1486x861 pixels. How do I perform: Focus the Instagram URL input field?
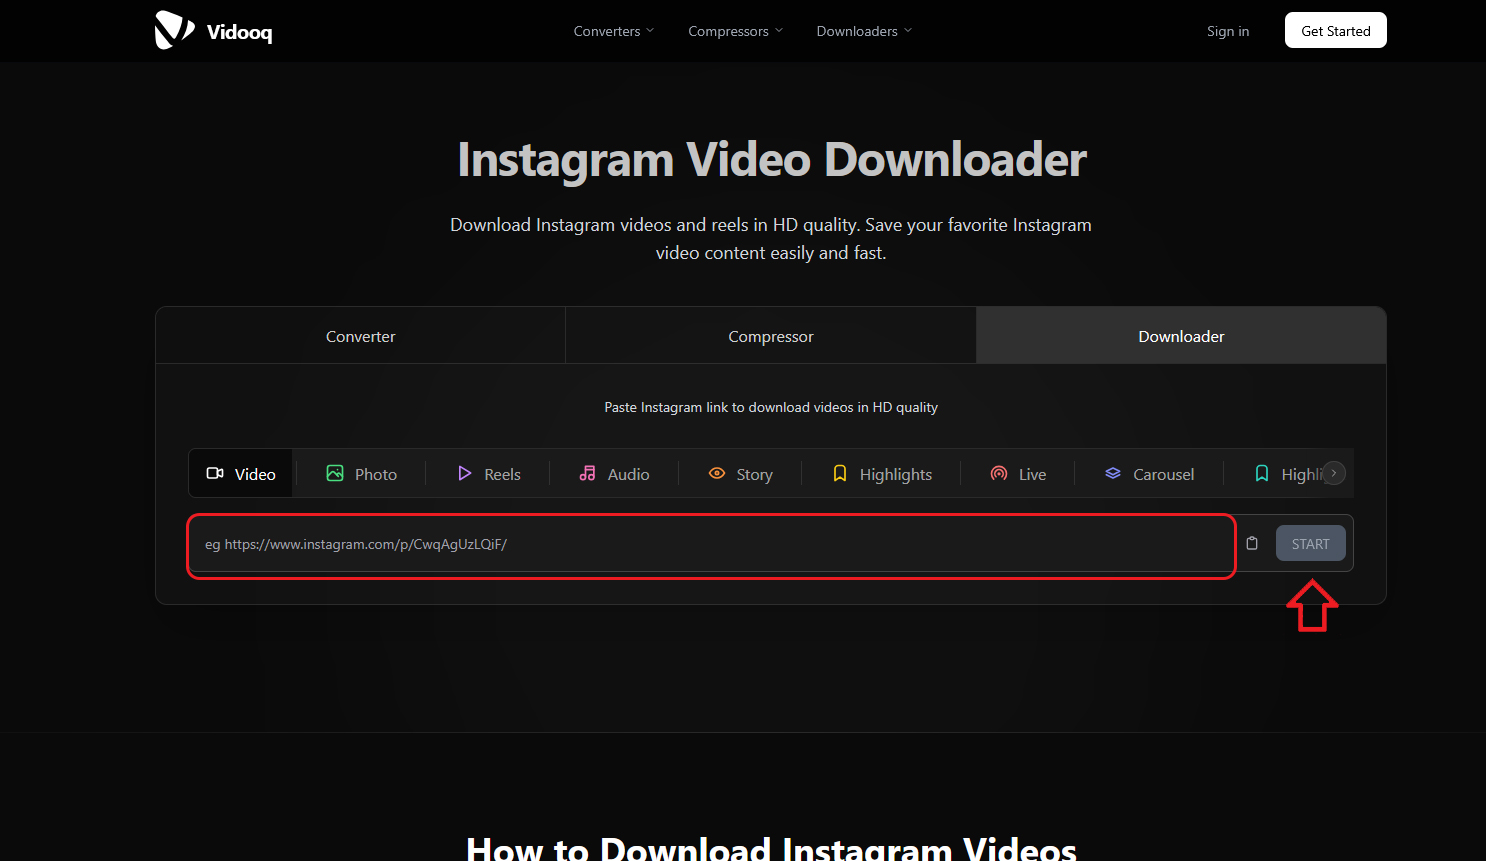tap(710, 544)
